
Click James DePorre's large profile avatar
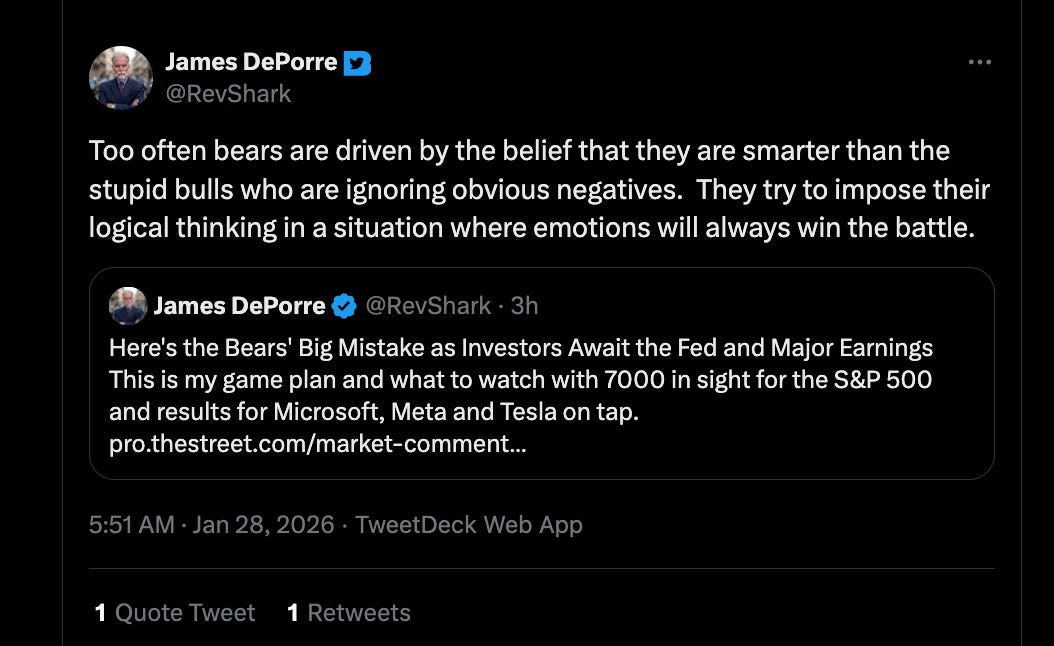tap(121, 78)
